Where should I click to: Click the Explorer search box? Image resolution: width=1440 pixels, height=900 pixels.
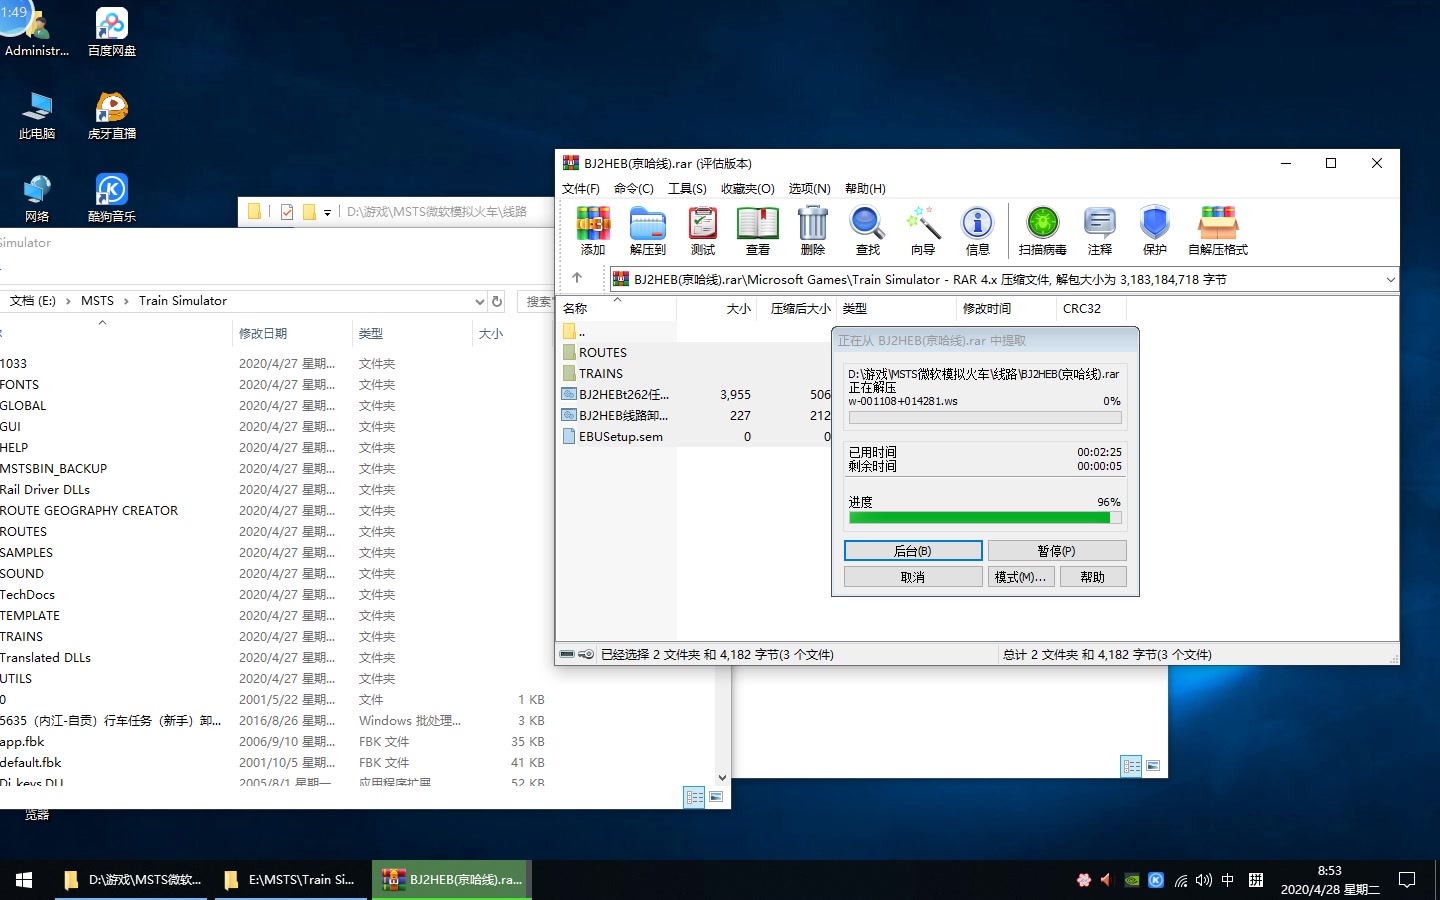[537, 301]
